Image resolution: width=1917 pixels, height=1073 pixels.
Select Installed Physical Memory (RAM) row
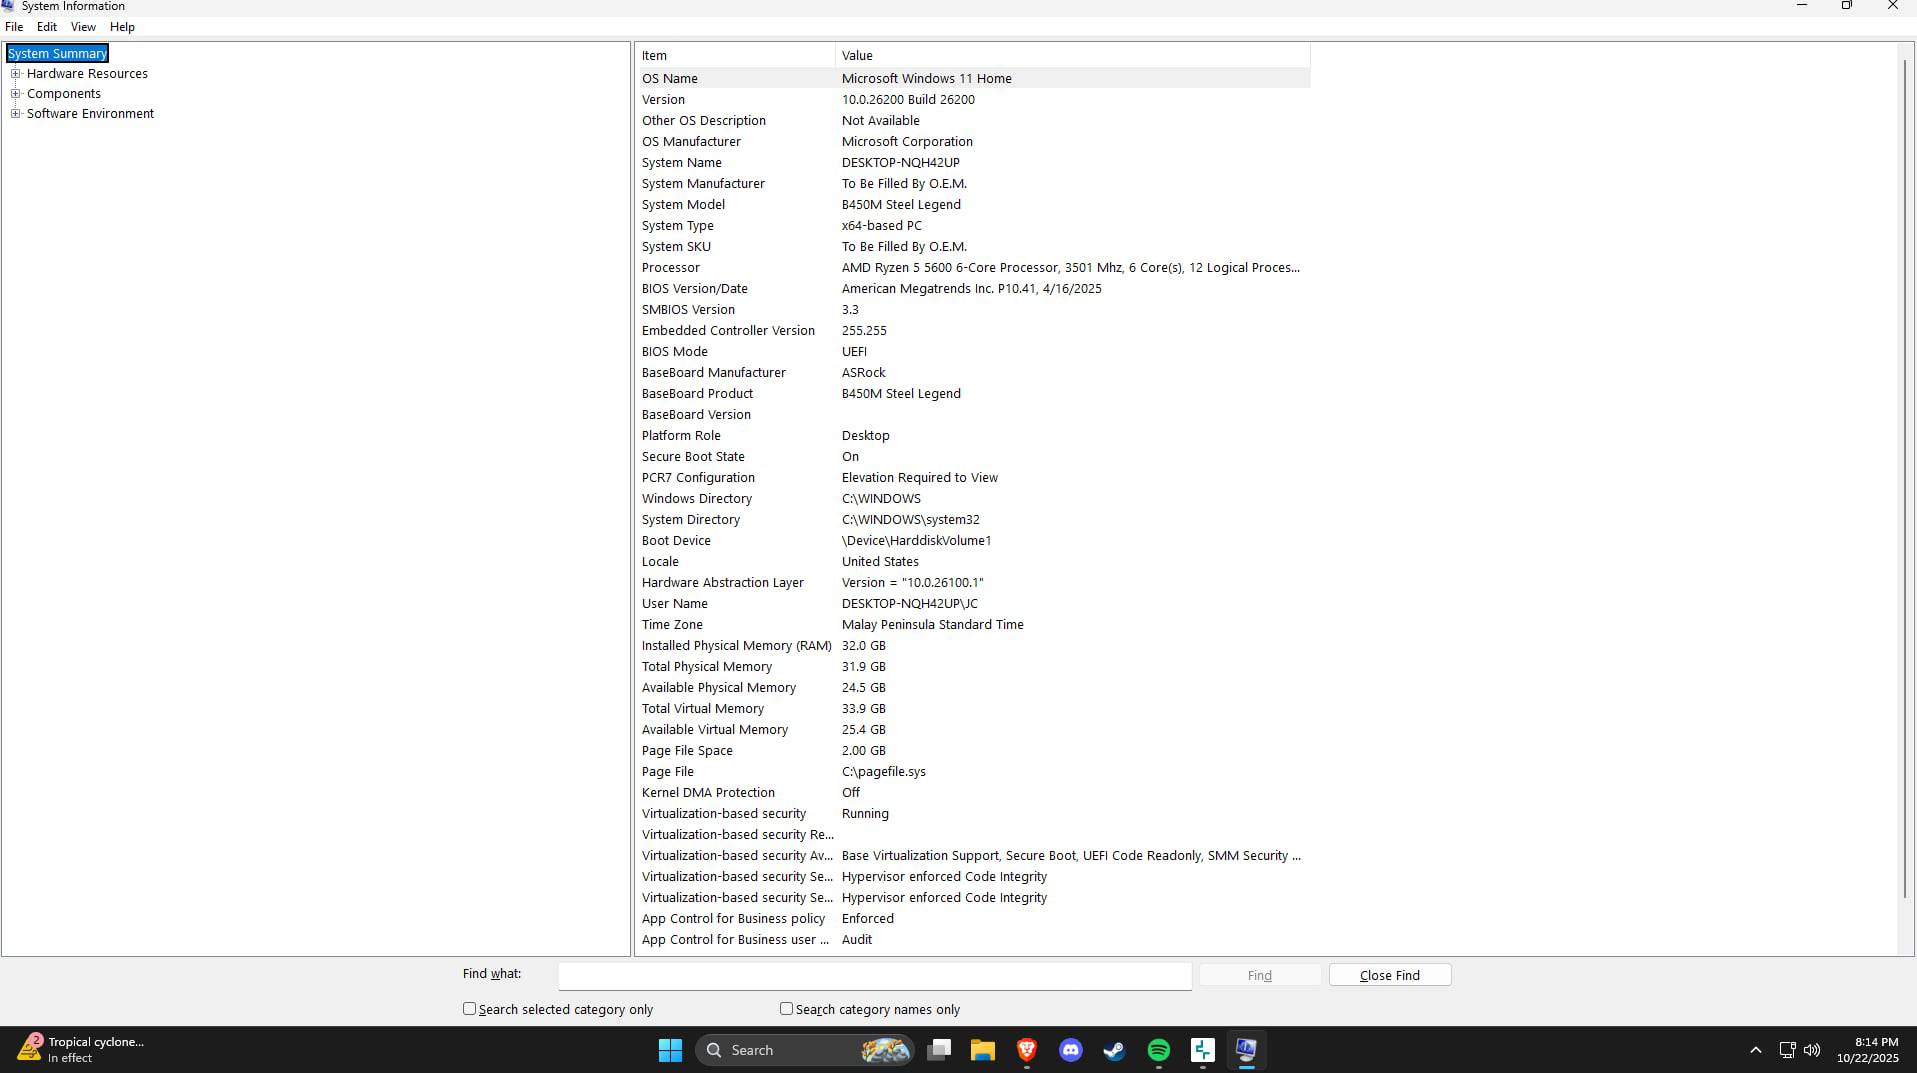point(973,646)
